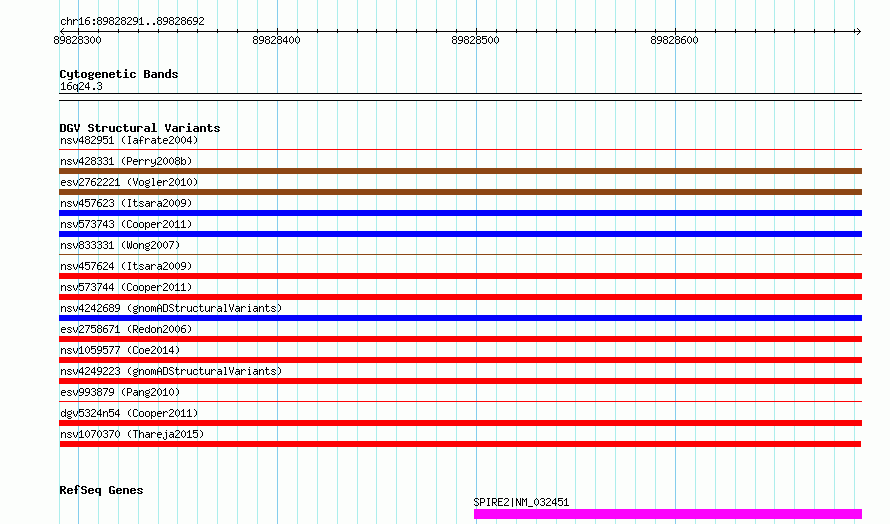The image size is (890, 524).
Task: Click the blue bar under nsv457623
Action: (x=460, y=213)
